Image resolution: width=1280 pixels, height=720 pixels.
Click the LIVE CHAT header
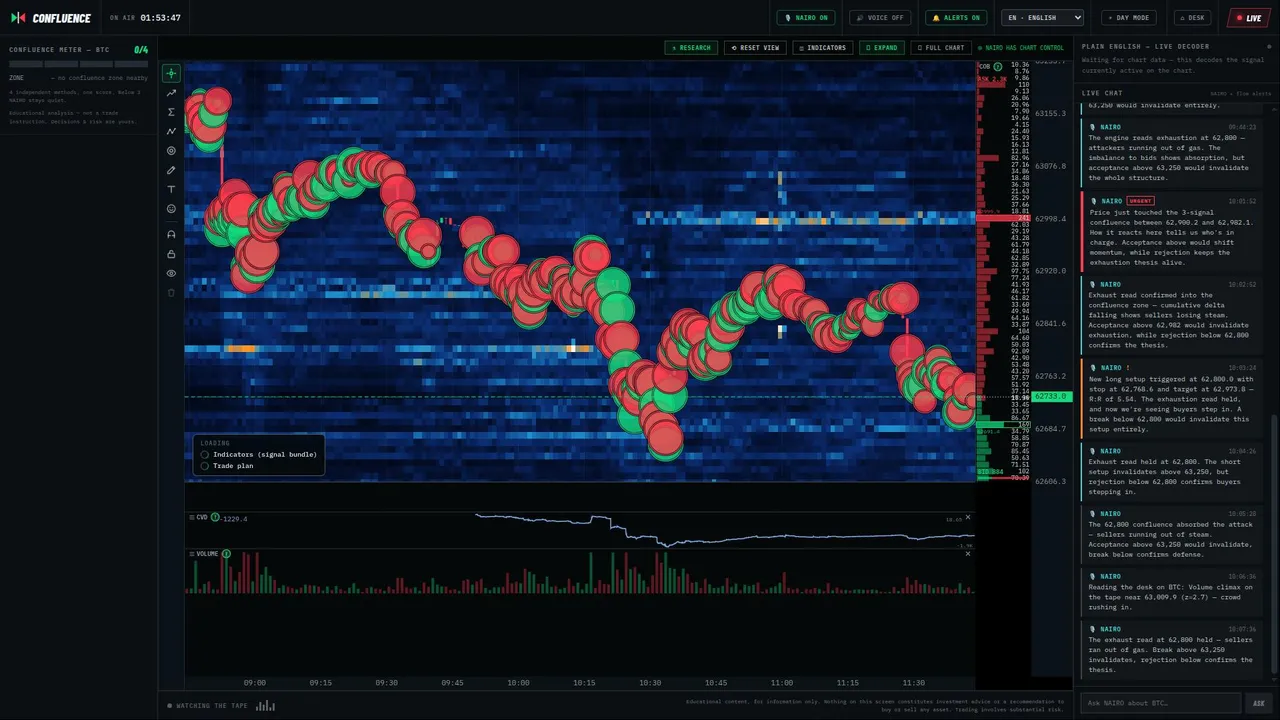(x=1102, y=93)
